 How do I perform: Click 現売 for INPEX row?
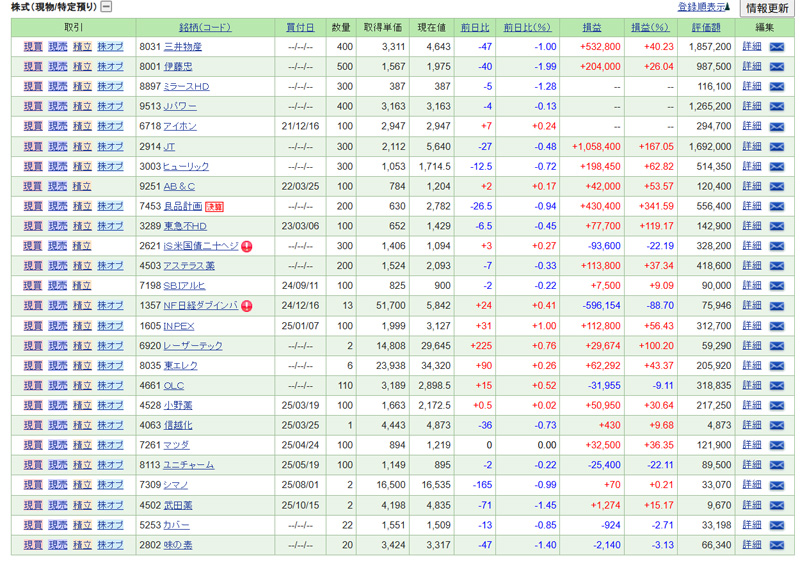[x=58, y=326]
